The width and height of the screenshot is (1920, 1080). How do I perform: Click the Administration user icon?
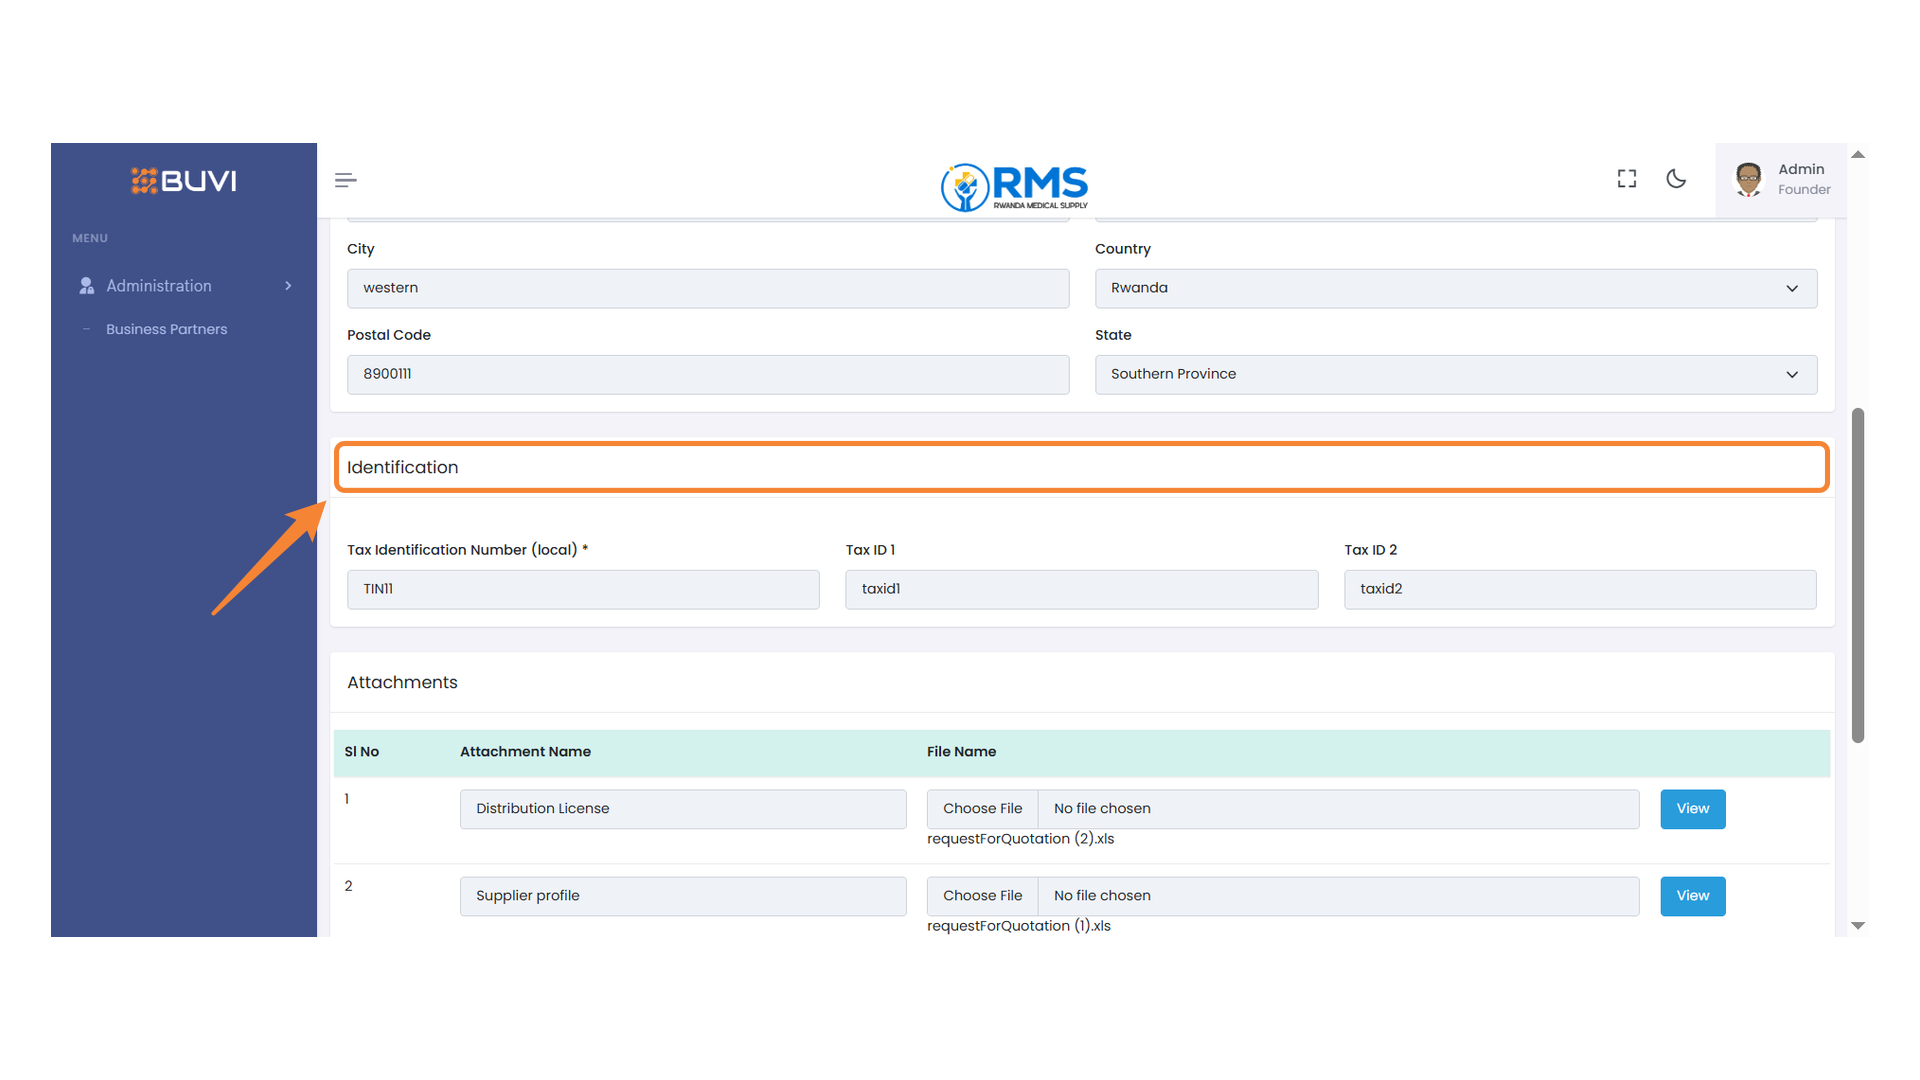[87, 286]
